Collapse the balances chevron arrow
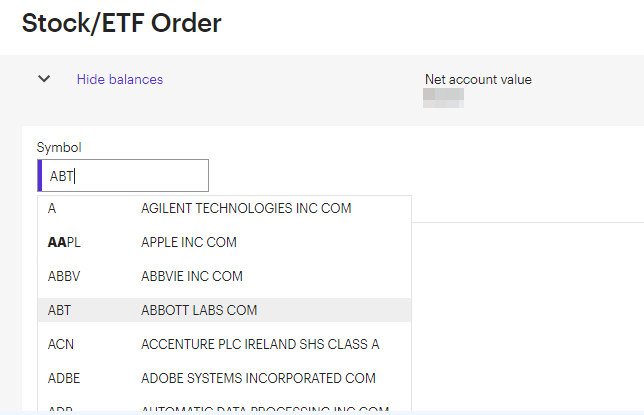644x415 pixels. 44,79
